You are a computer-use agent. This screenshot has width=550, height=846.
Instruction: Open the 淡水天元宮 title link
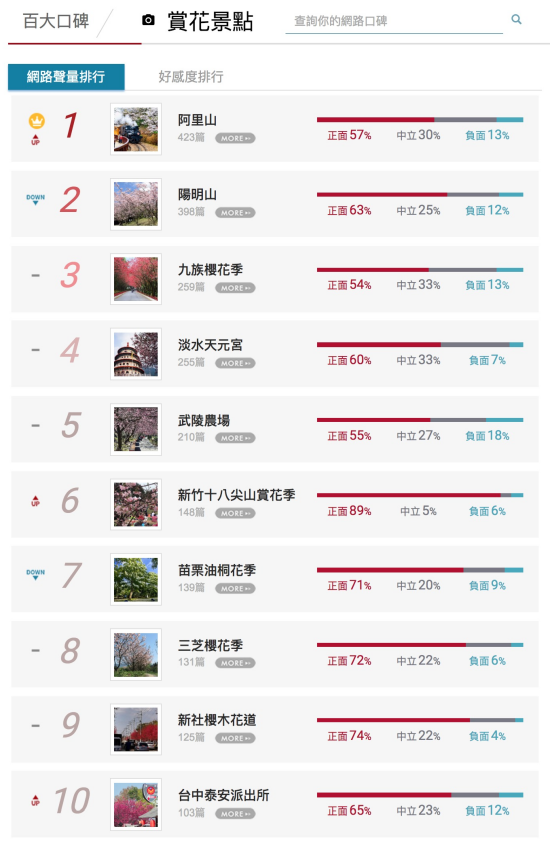coord(211,345)
